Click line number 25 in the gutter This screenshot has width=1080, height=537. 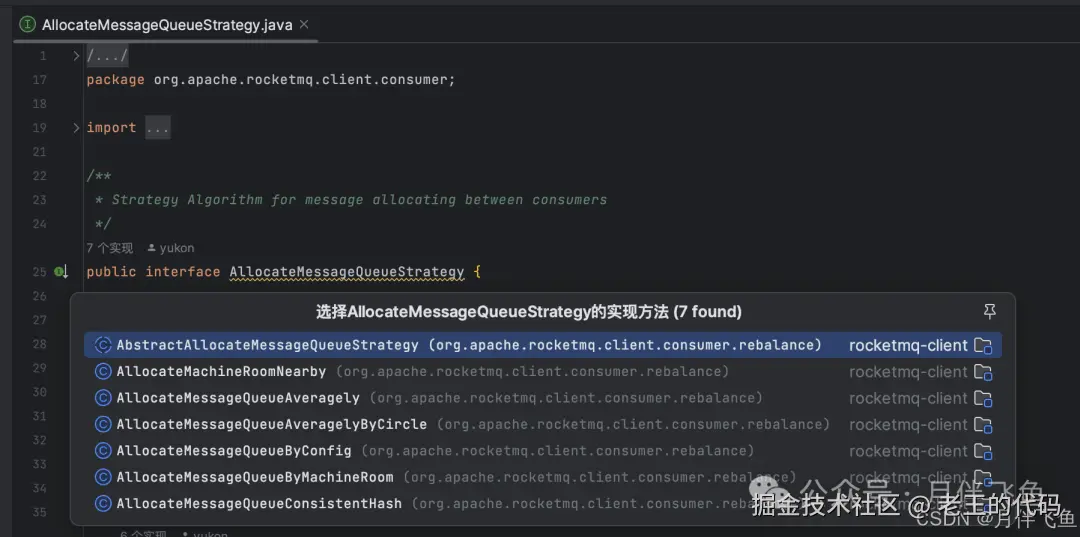pyautogui.click(x=39, y=272)
